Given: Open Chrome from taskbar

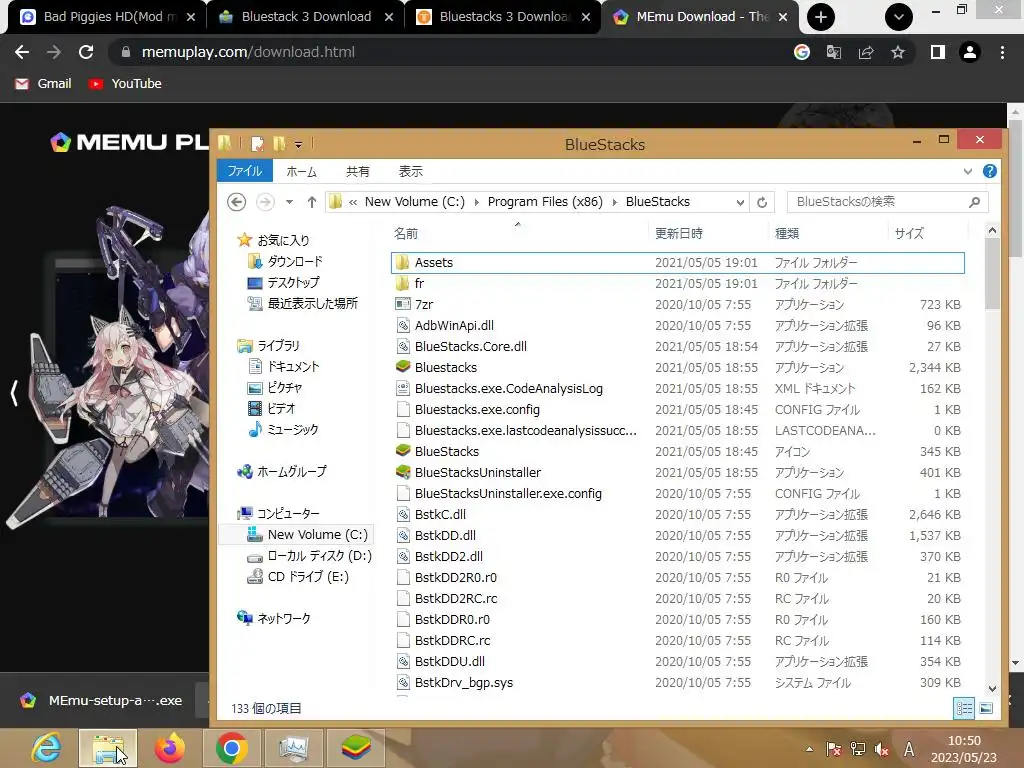Looking at the screenshot, I should coord(231,748).
